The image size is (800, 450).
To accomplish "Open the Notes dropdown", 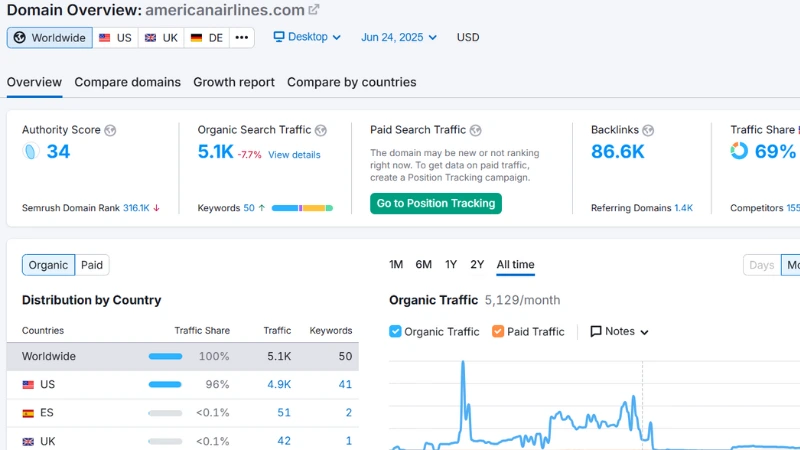I will tap(619, 332).
